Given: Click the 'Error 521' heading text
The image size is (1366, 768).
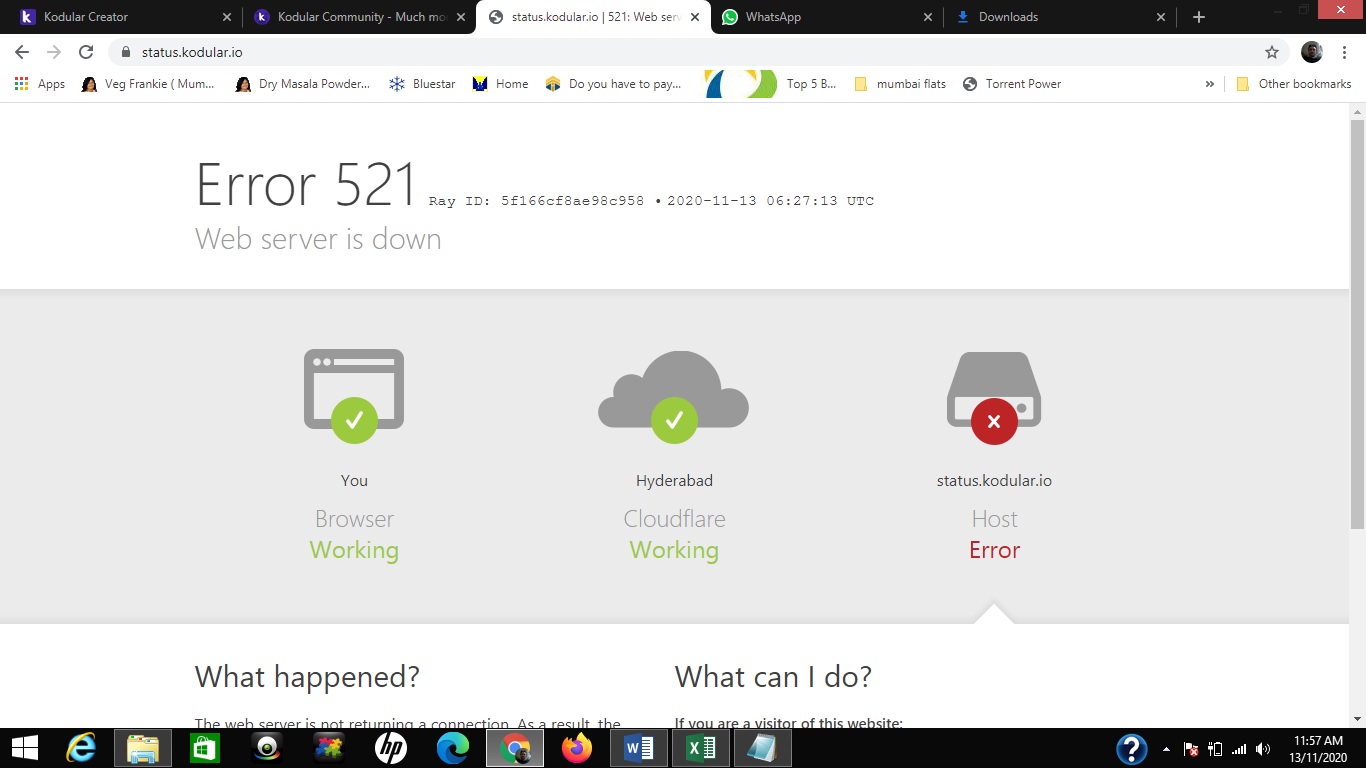Looking at the screenshot, I should (x=306, y=185).
